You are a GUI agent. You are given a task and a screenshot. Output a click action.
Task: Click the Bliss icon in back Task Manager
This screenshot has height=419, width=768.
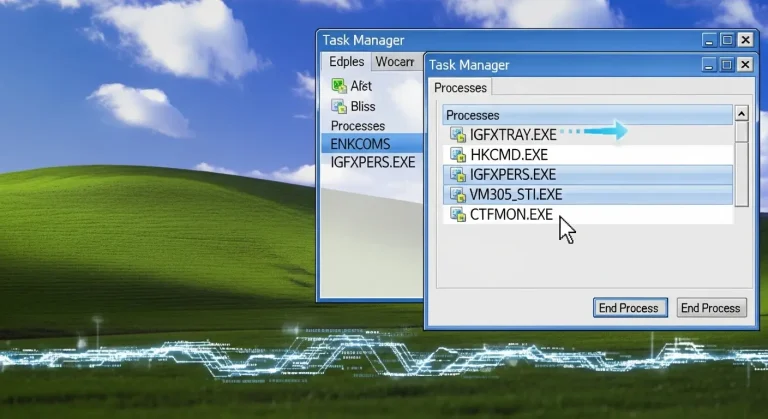(339, 106)
